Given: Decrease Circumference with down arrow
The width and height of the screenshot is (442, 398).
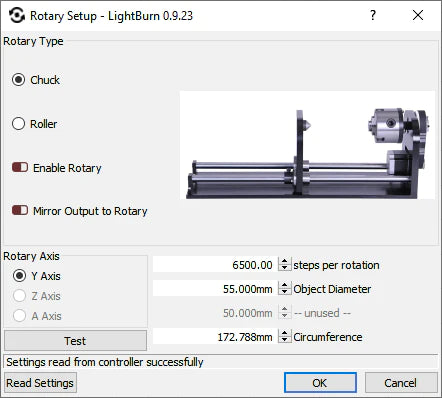Looking at the screenshot, I should [284, 340].
